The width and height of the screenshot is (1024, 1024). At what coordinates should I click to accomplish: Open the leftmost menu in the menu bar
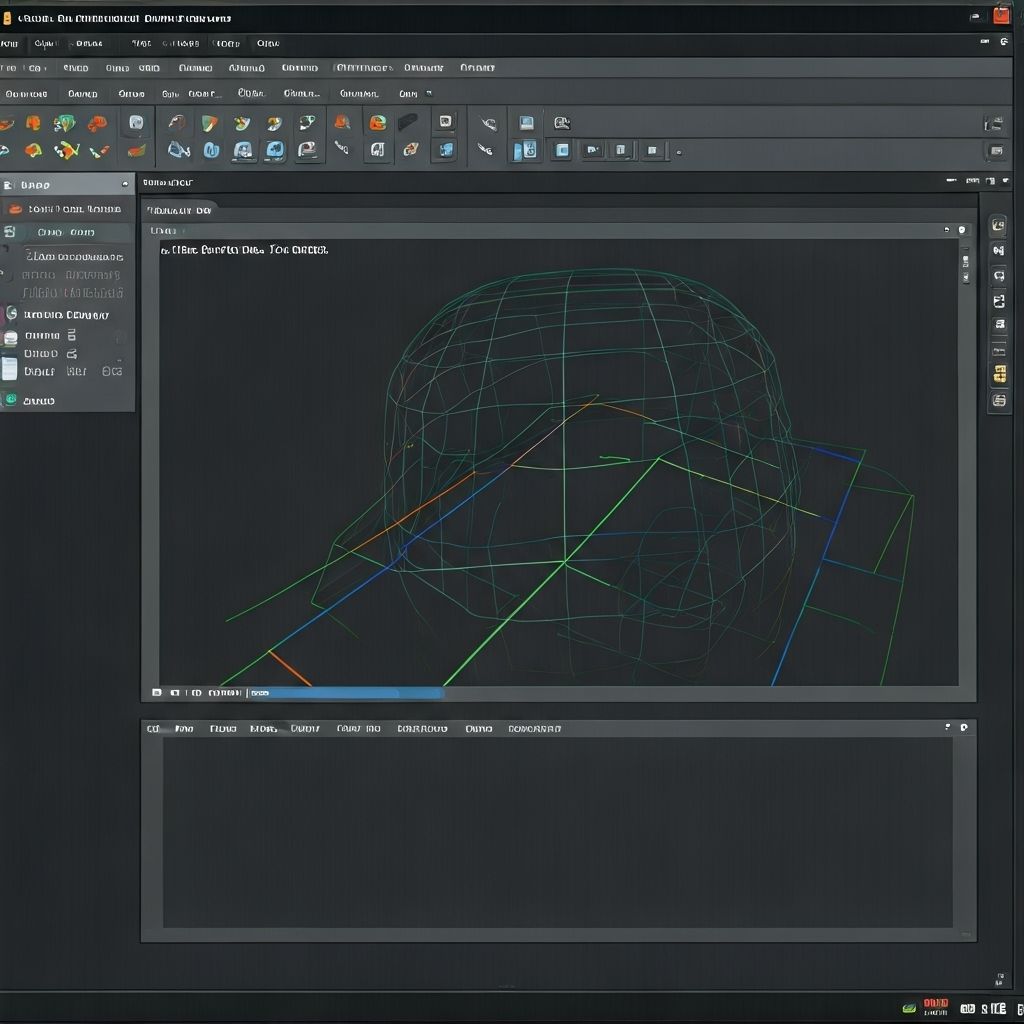pyautogui.click(x=8, y=43)
